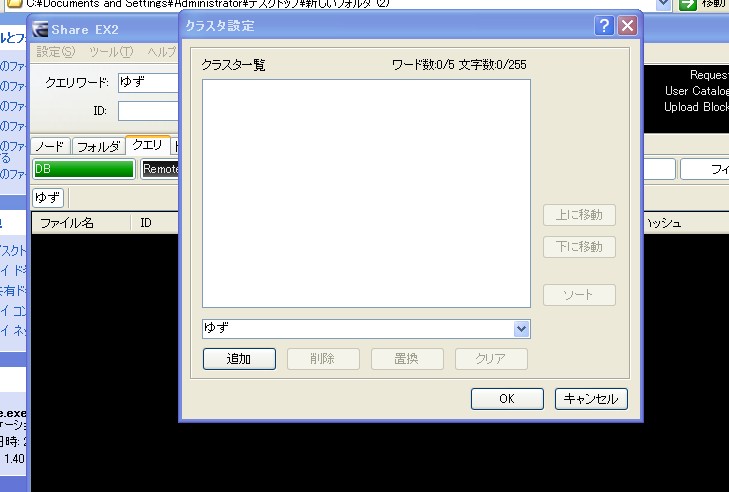
Task: Switch to the フォルダ tab
Action: [x=98, y=146]
